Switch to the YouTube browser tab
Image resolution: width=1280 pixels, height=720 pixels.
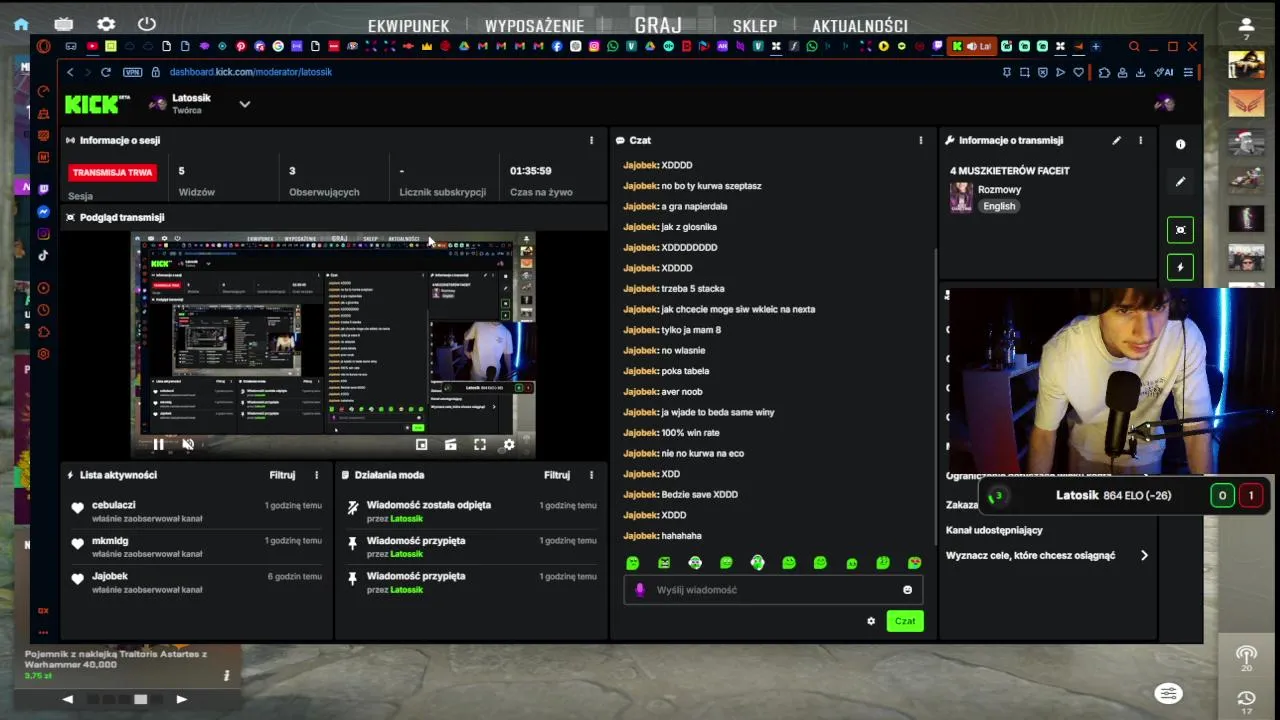(92, 46)
